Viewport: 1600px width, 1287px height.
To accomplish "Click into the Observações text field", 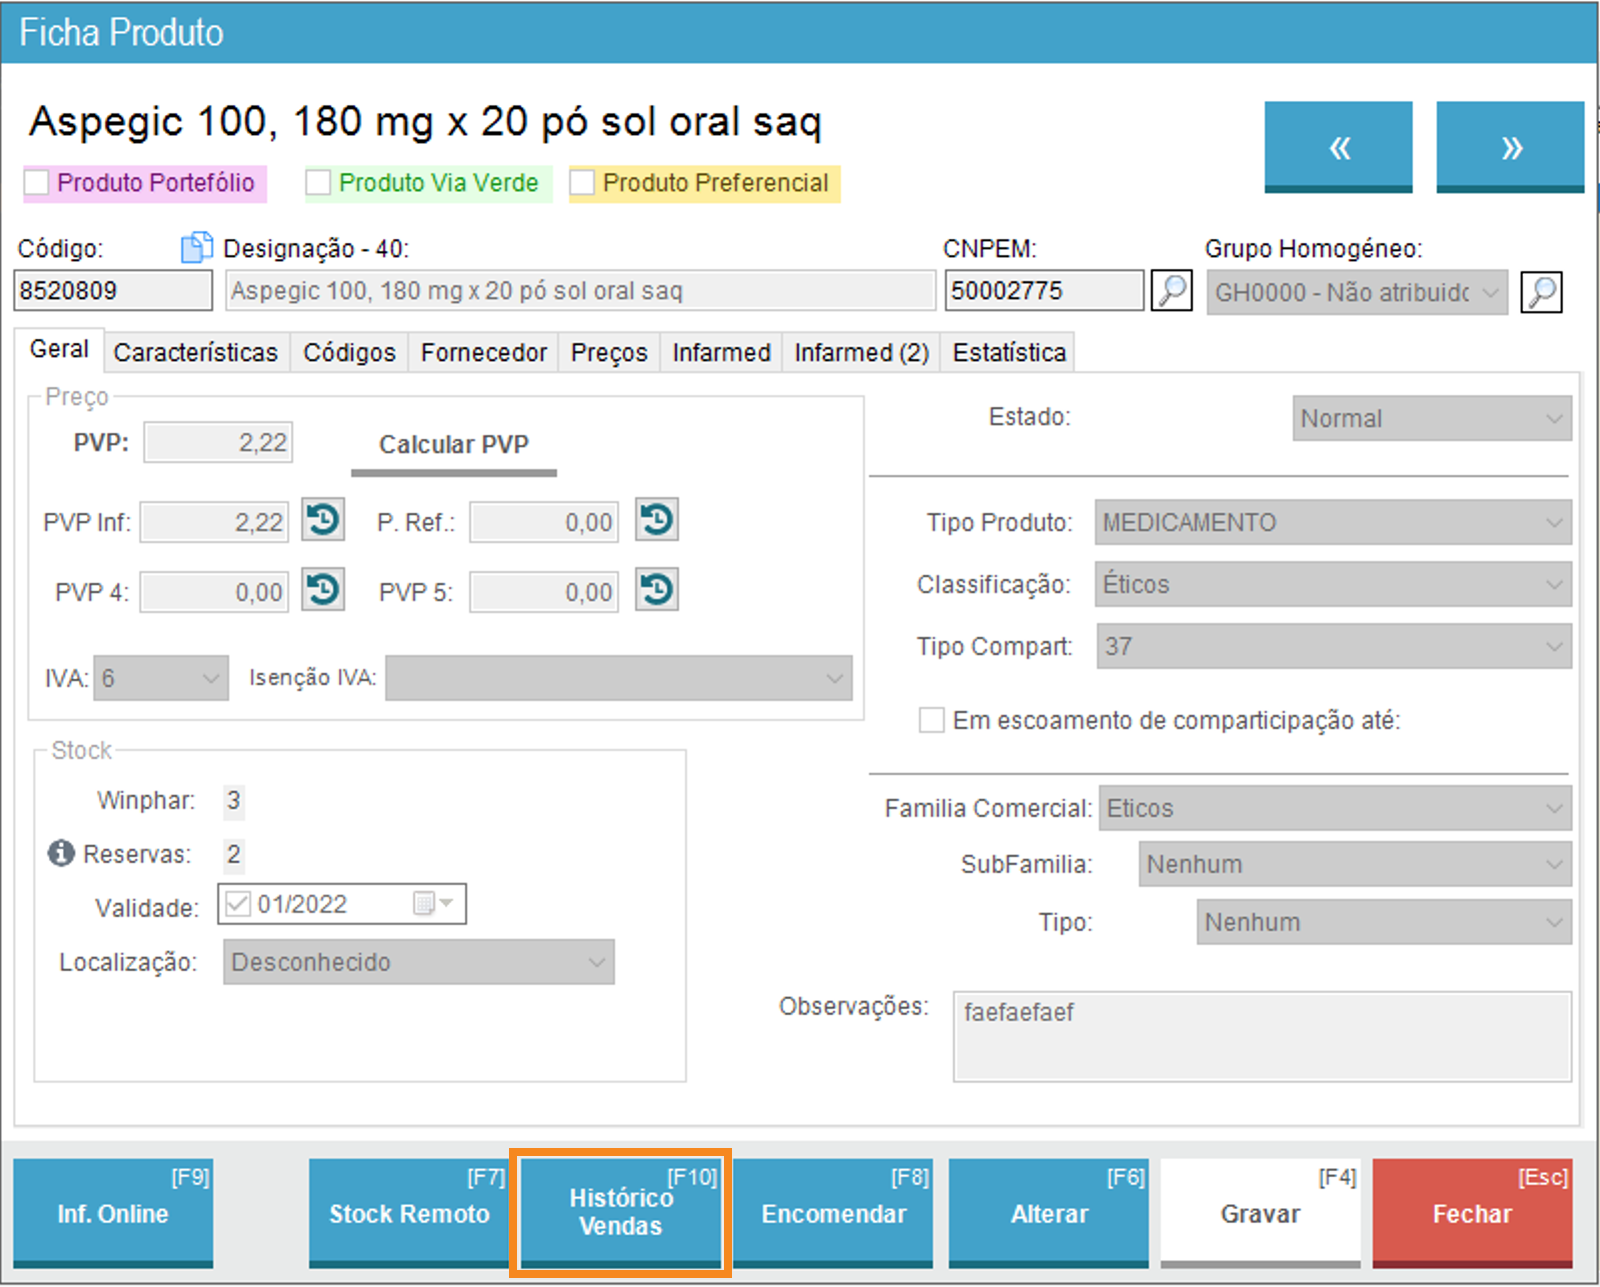I will [1261, 1036].
